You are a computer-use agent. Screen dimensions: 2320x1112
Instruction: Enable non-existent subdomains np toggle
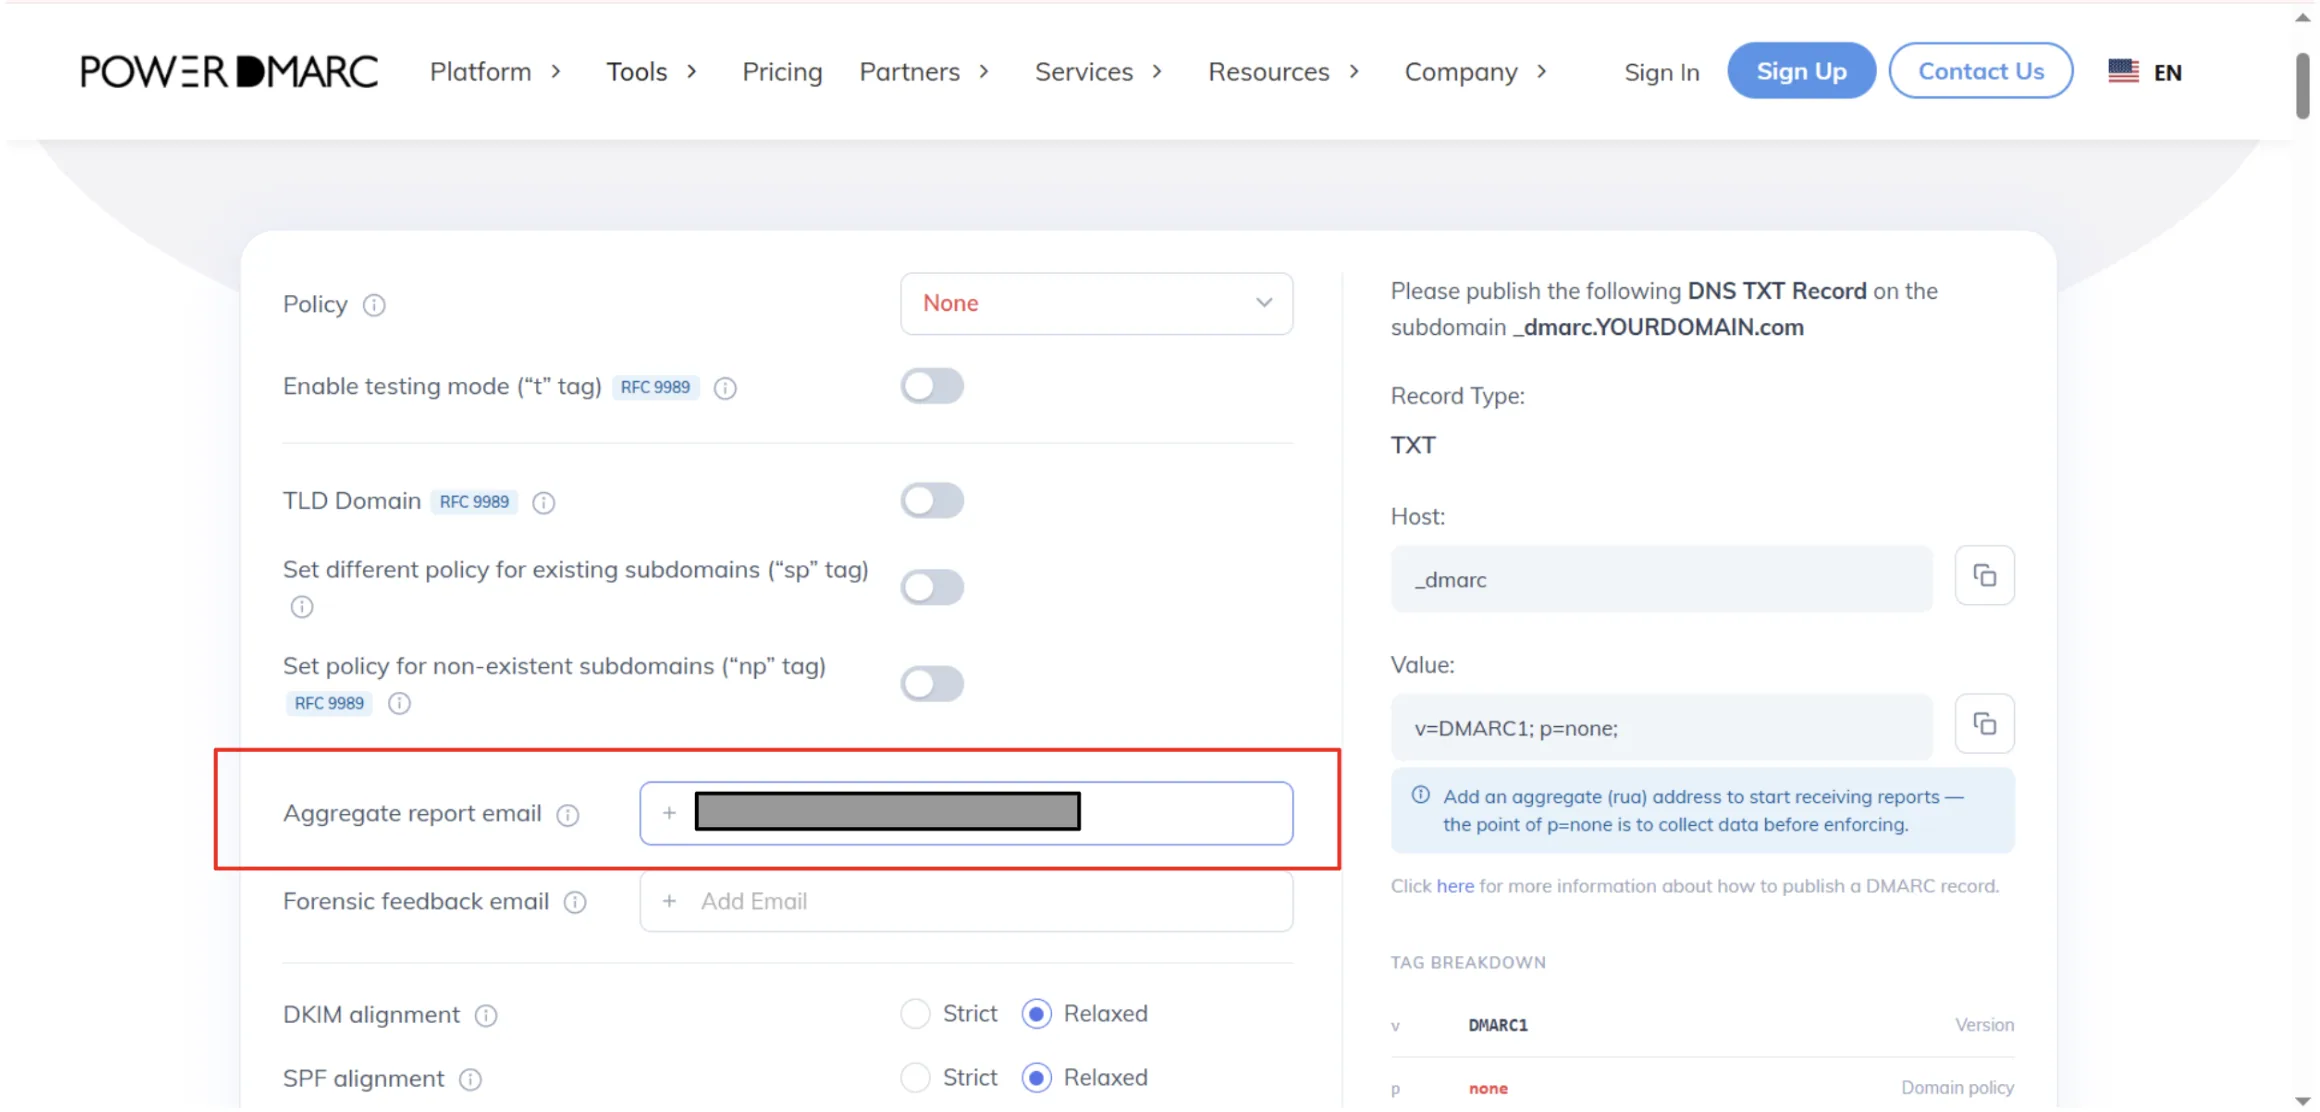pos(932,684)
